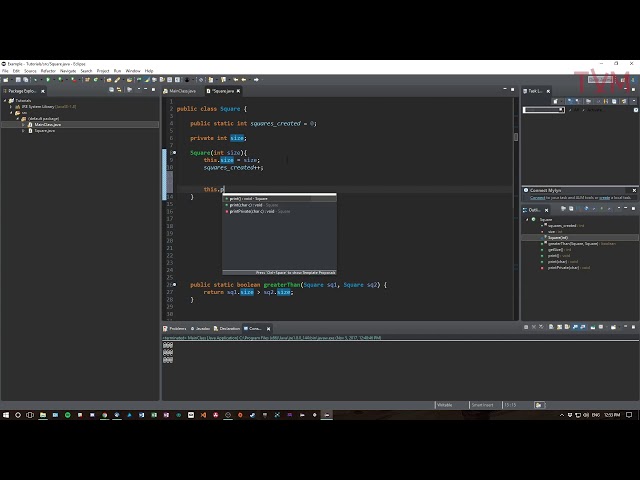Click the Save toolbar icon

coord(18,80)
